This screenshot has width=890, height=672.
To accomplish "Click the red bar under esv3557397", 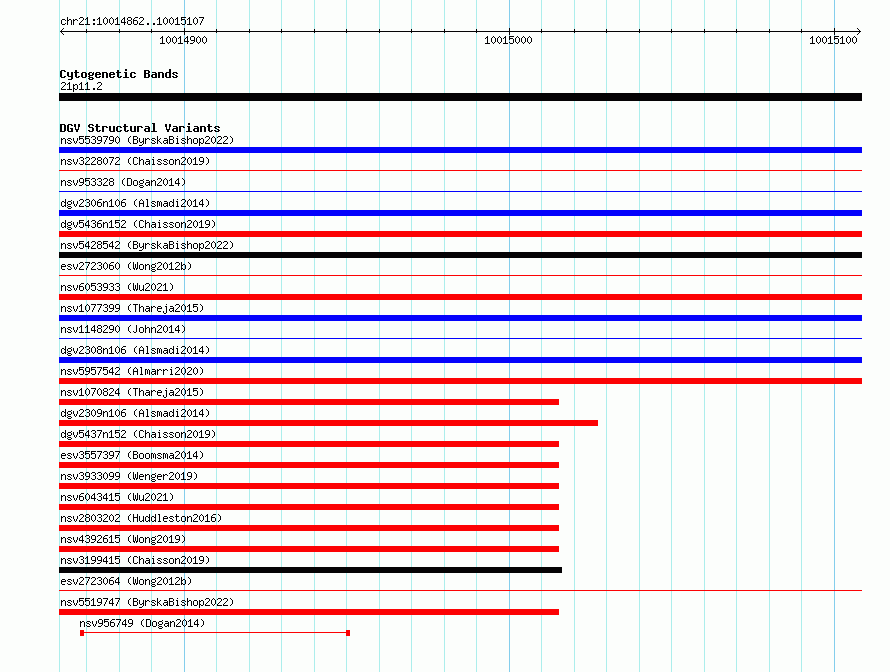I will (x=309, y=465).
